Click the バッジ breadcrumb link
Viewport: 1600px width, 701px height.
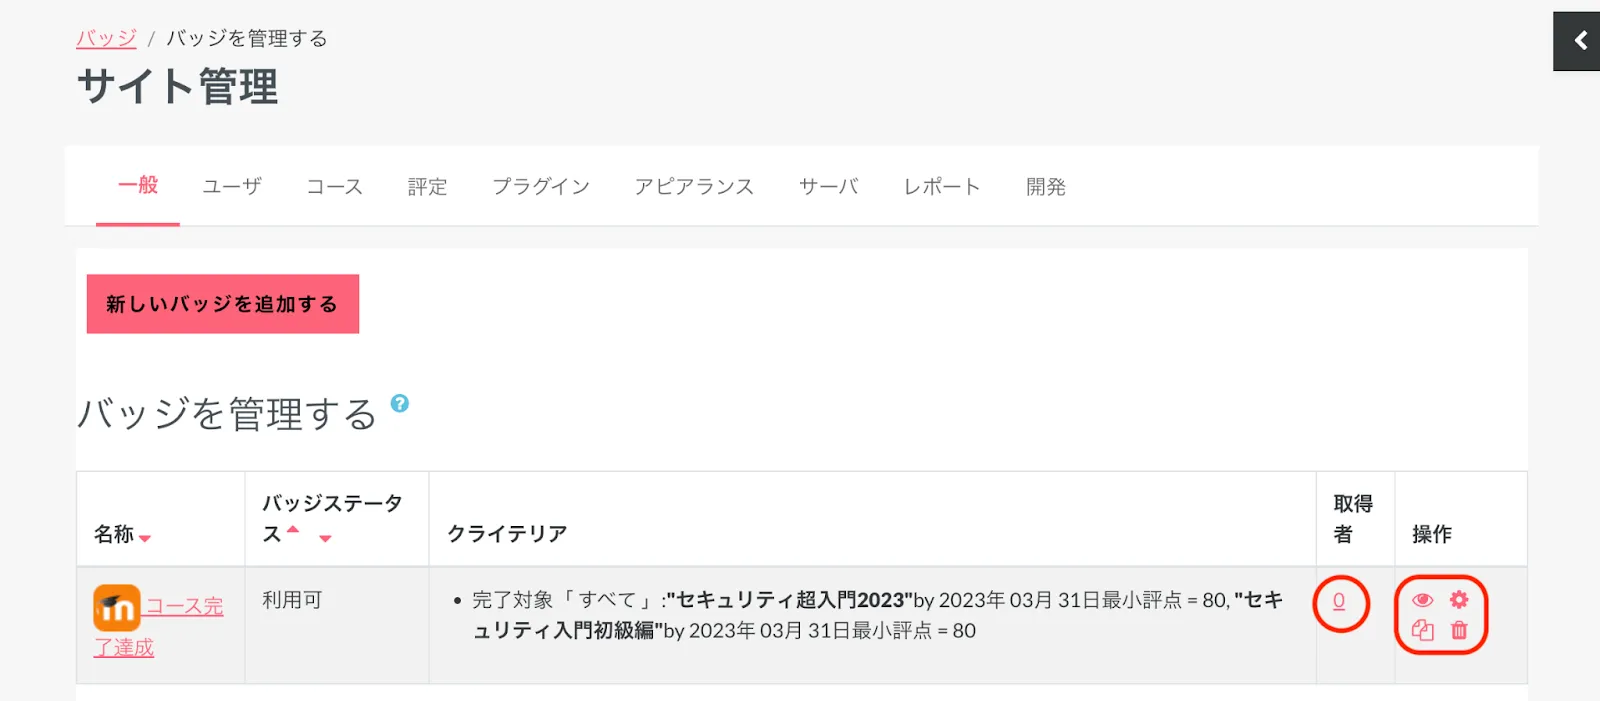point(106,38)
